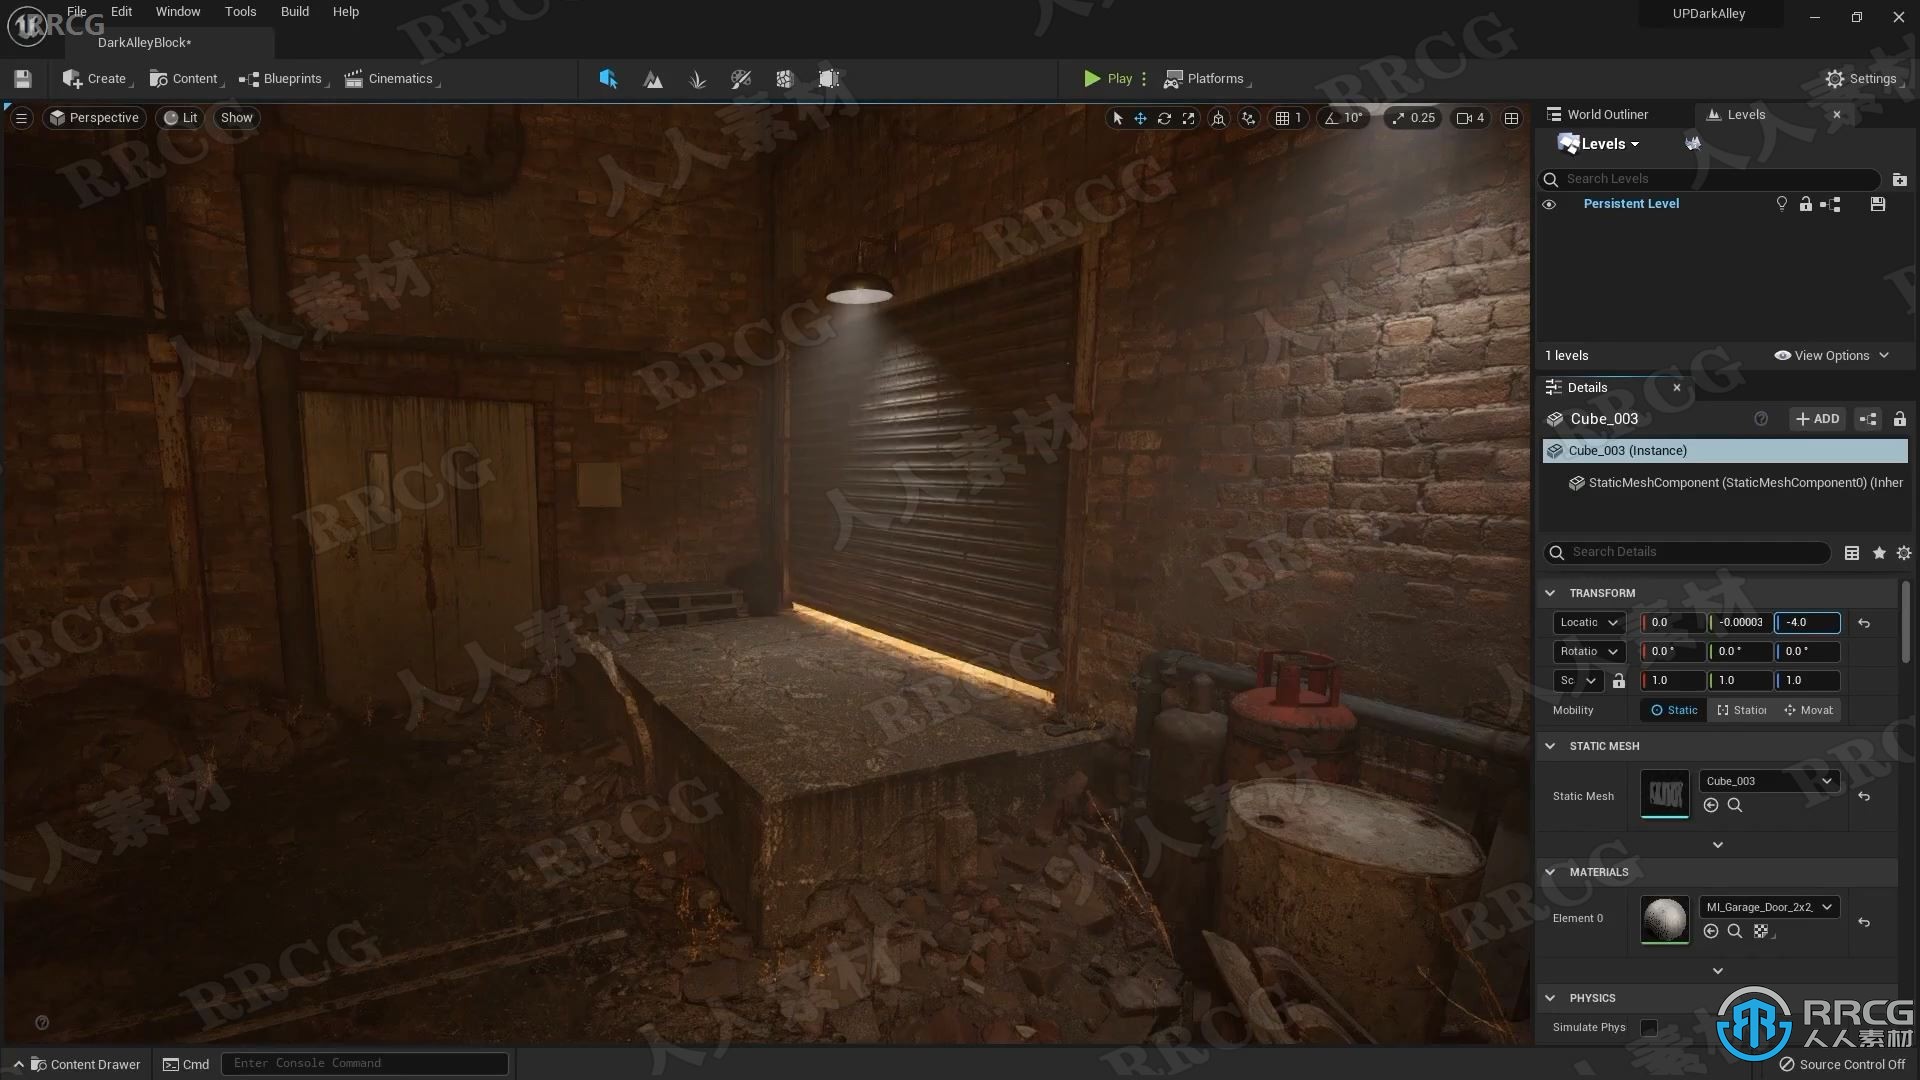The height and width of the screenshot is (1080, 1920).
Task: Click the M1_Garage_Door_2x2 material thumbnail
Action: tap(1664, 916)
